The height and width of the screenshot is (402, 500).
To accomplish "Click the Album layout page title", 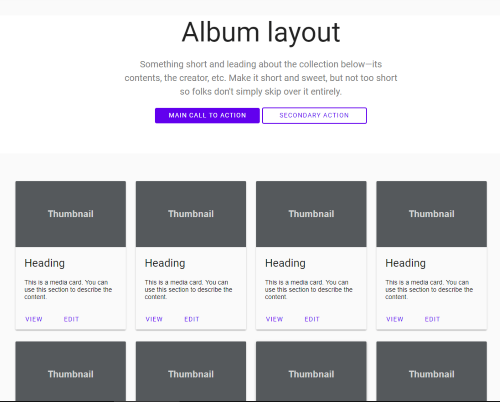I will coord(261,32).
